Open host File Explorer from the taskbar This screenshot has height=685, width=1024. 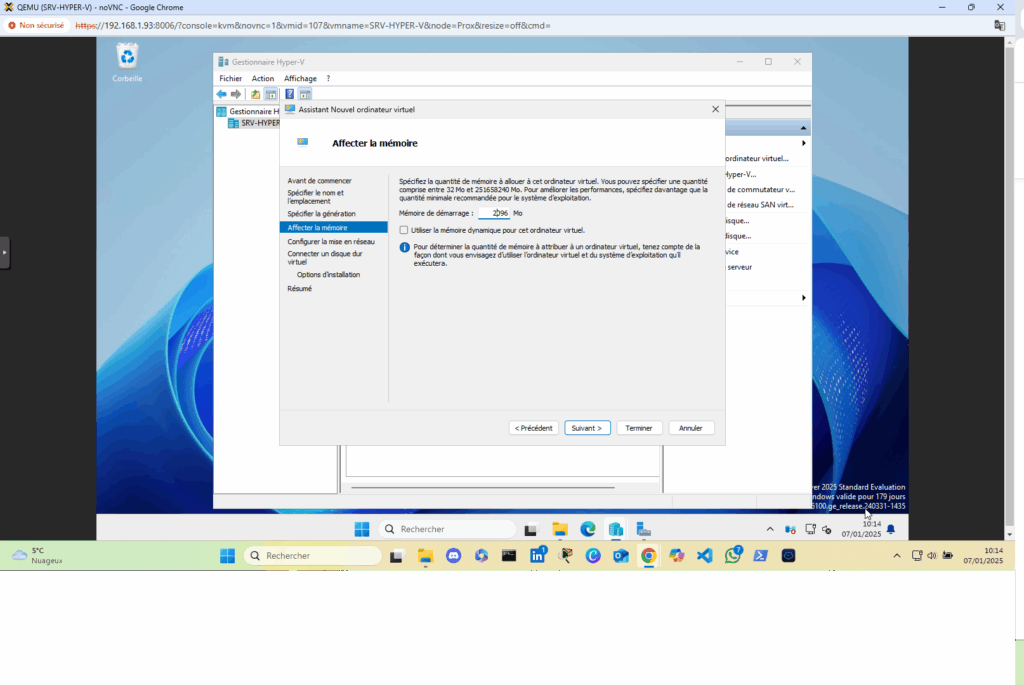pos(425,556)
